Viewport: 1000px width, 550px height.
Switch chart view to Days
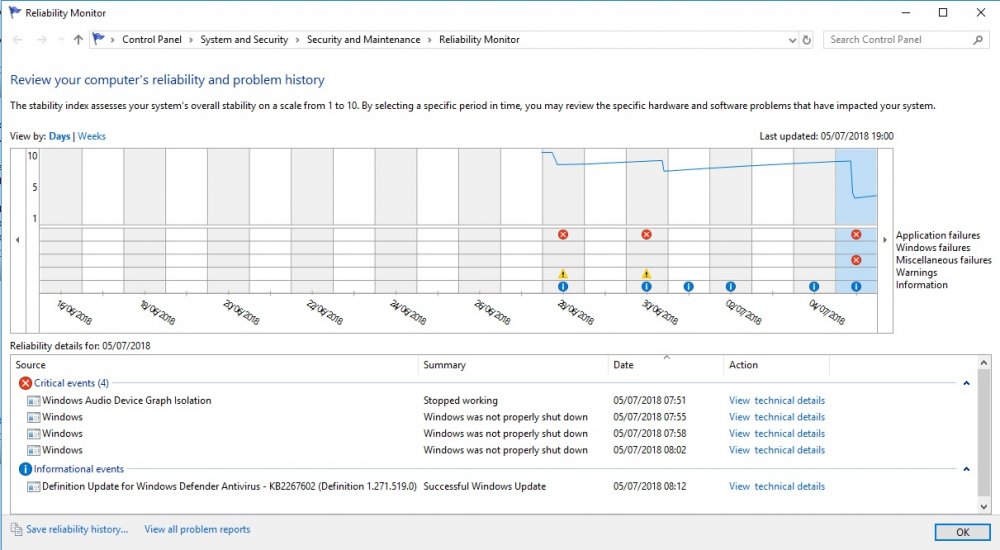click(x=59, y=136)
